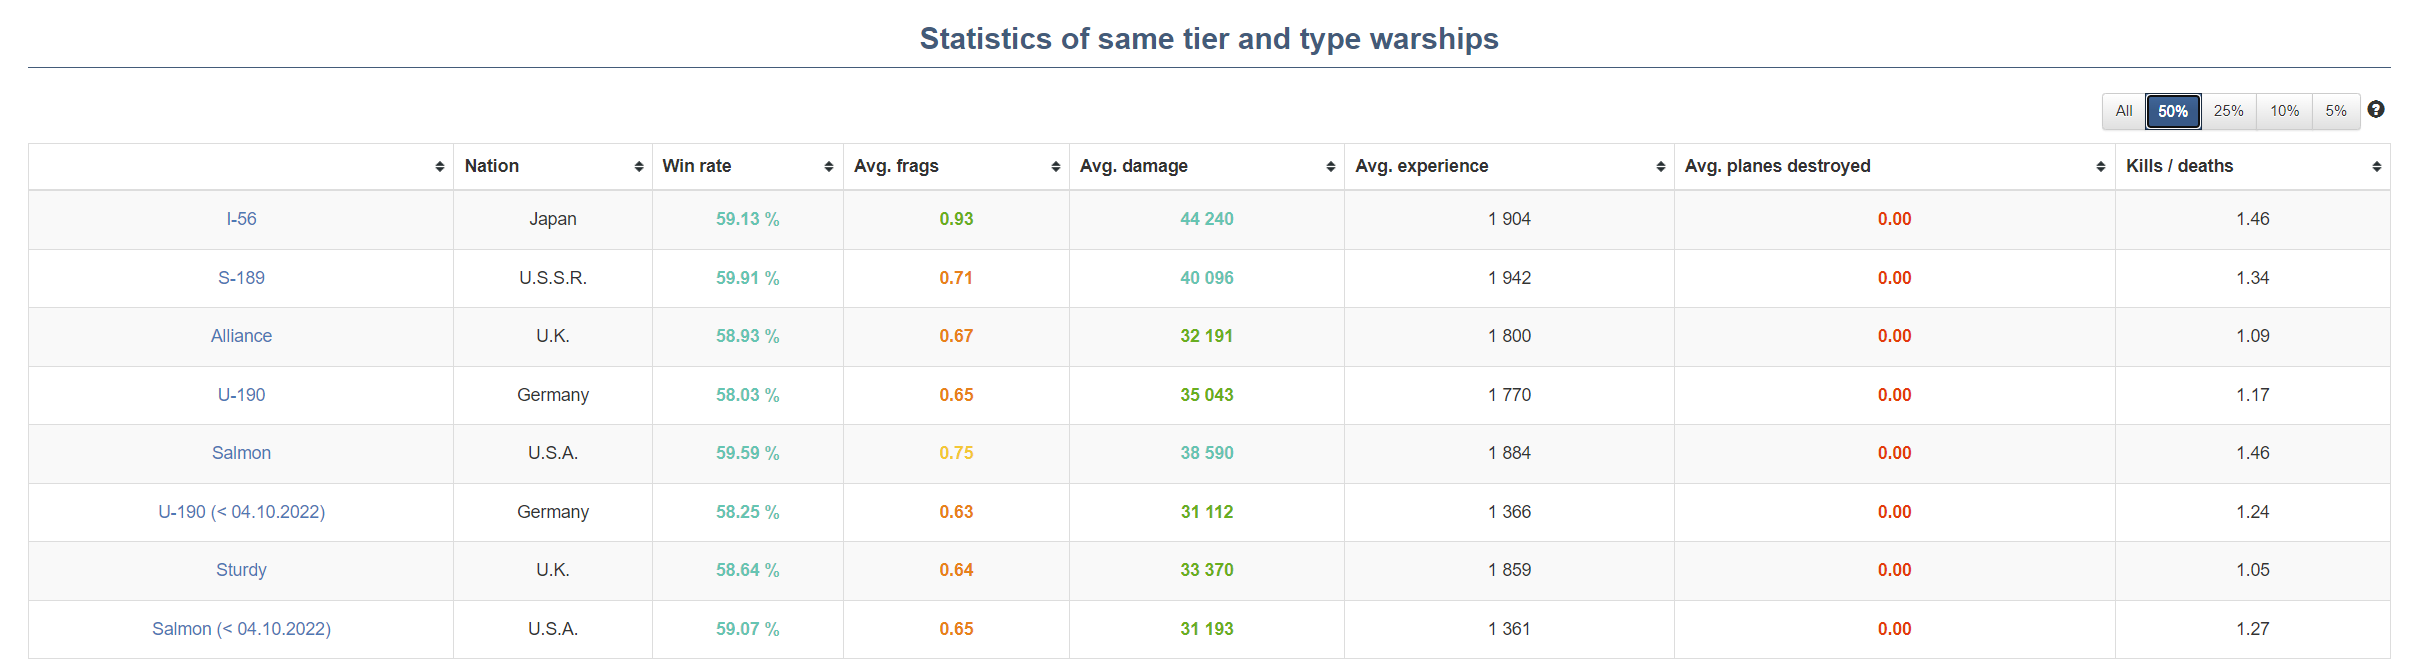Image resolution: width=2424 pixels, height=670 pixels.
Task: Sort table by Avg. frags icon
Action: (1056, 167)
